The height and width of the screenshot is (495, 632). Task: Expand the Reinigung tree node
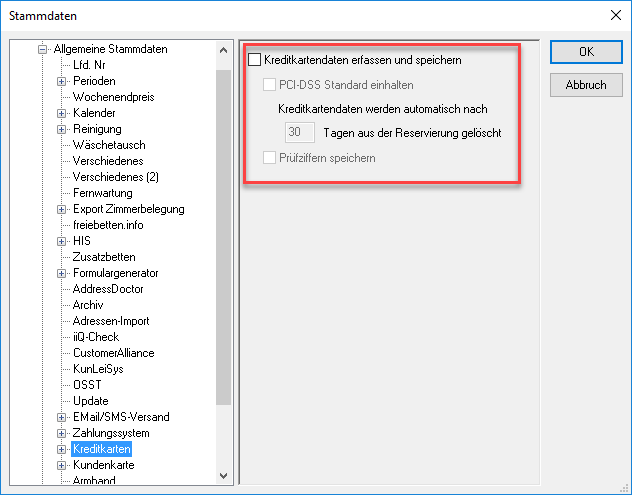pyautogui.click(x=61, y=129)
